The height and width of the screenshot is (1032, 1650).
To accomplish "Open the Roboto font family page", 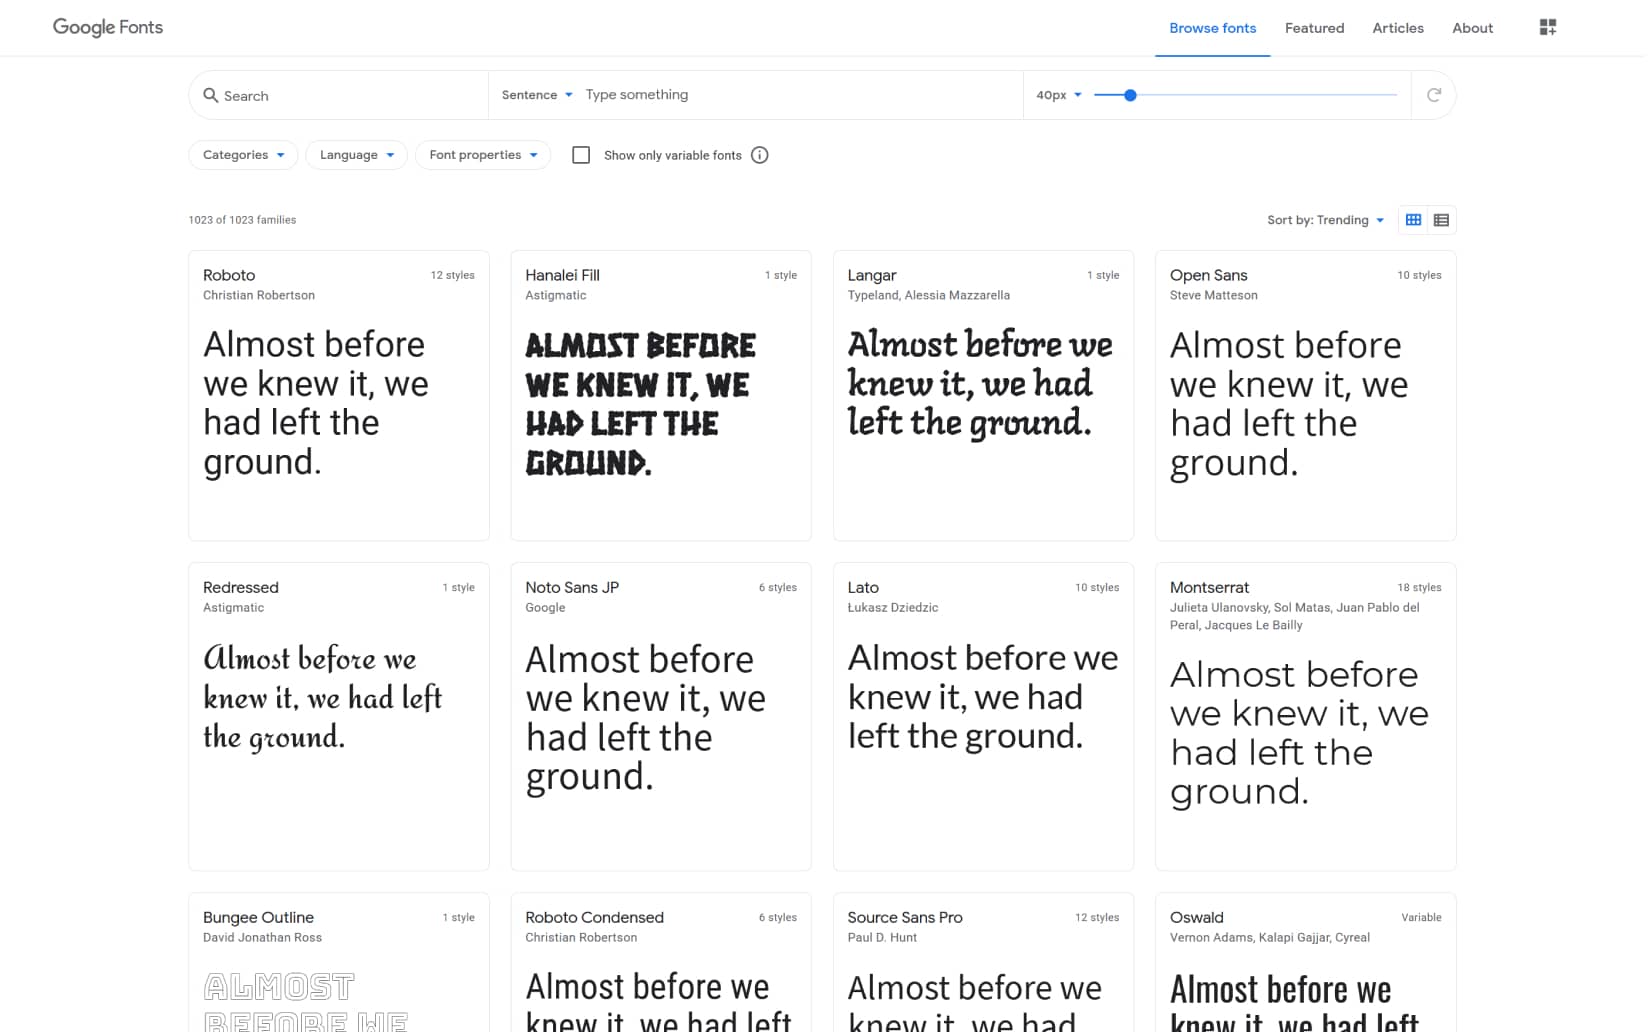I will click(229, 275).
